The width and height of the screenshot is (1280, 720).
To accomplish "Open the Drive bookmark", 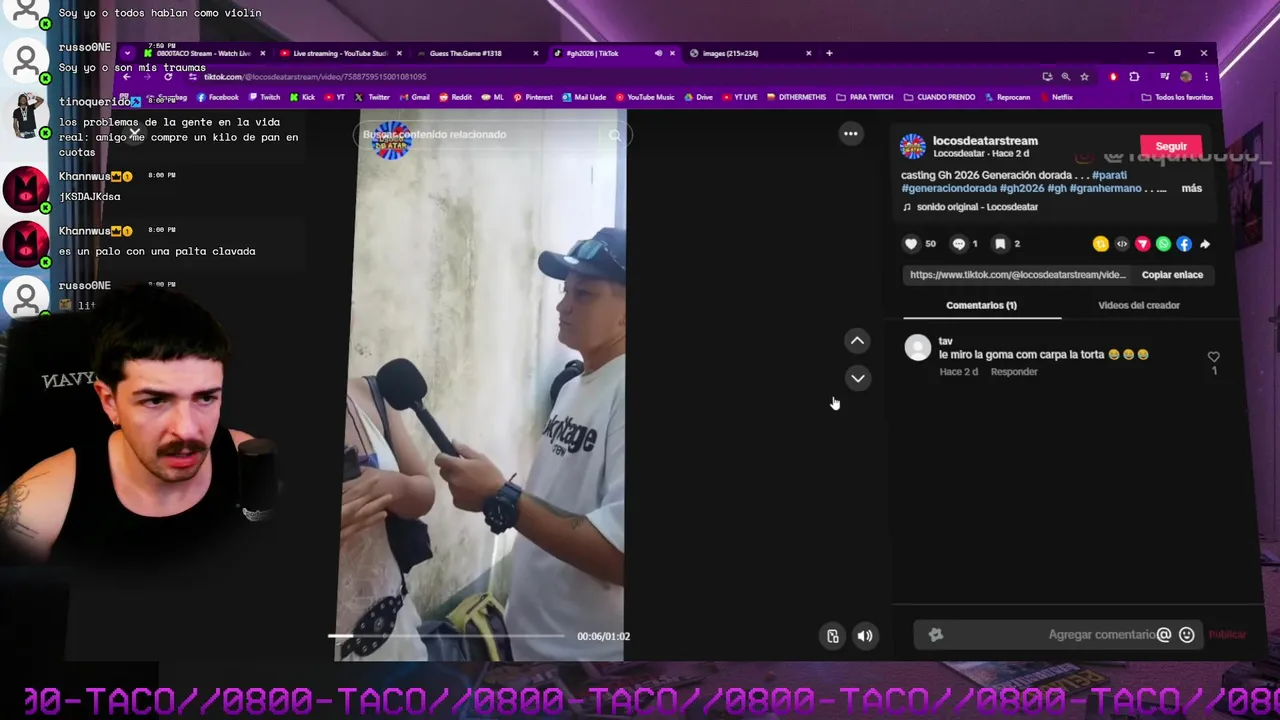I will click(699, 97).
